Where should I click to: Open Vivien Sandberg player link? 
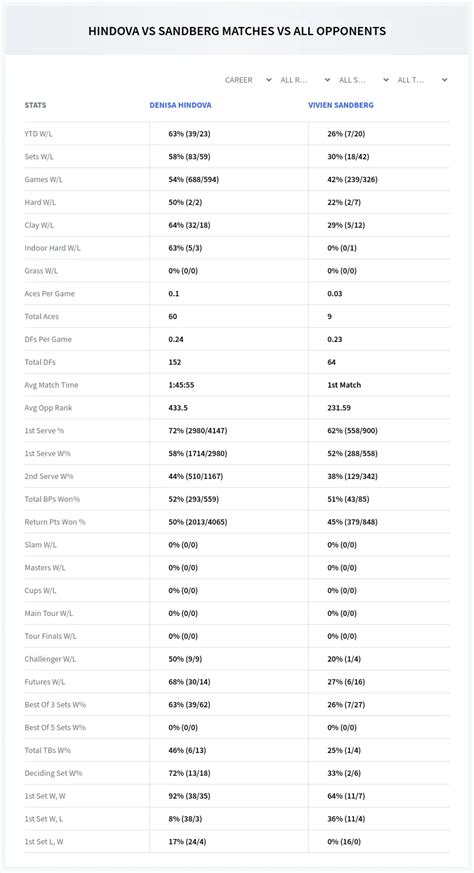point(341,105)
